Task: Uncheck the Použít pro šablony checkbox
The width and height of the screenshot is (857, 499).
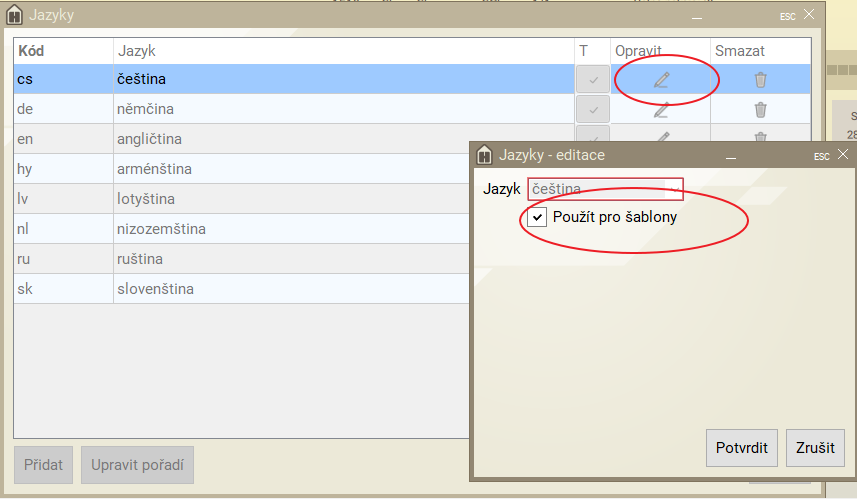Action: point(538,217)
